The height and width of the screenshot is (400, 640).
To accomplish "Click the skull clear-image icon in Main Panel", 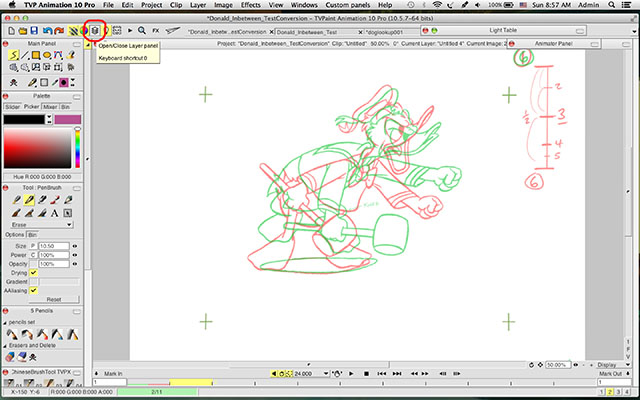I will (13, 83).
